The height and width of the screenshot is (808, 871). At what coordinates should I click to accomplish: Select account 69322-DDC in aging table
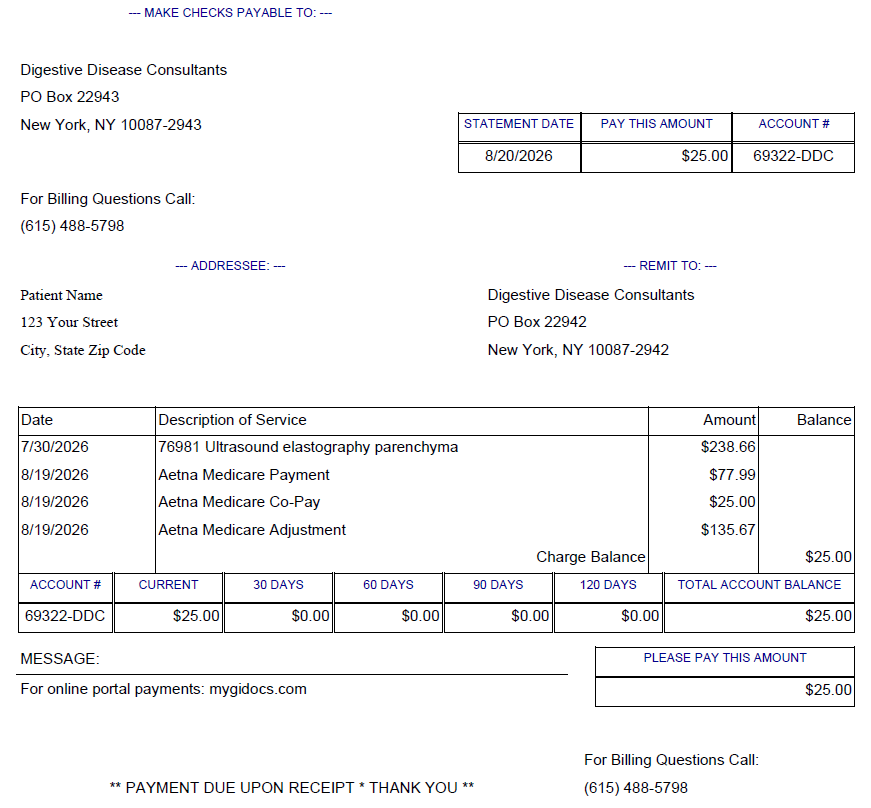coord(65,616)
